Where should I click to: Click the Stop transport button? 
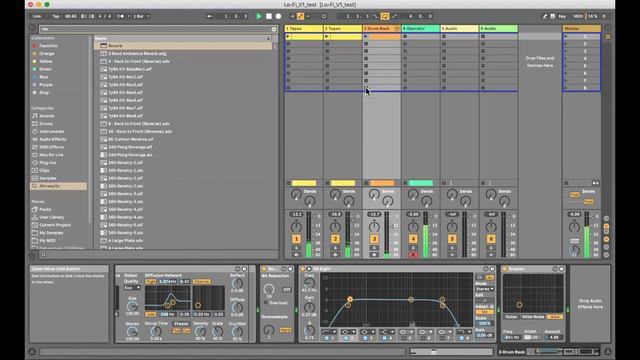(x=269, y=16)
